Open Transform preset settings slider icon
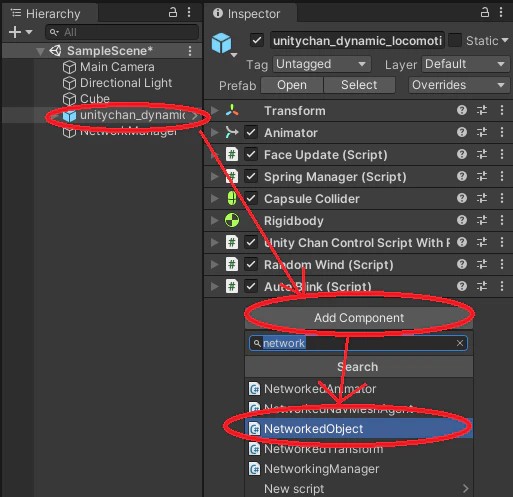 pyautogui.click(x=482, y=110)
